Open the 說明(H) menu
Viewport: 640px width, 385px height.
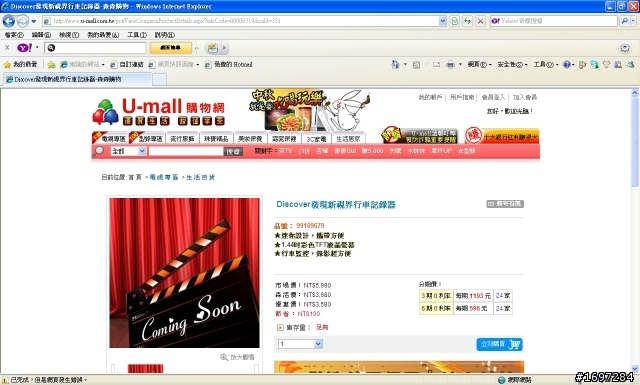tap(164, 35)
